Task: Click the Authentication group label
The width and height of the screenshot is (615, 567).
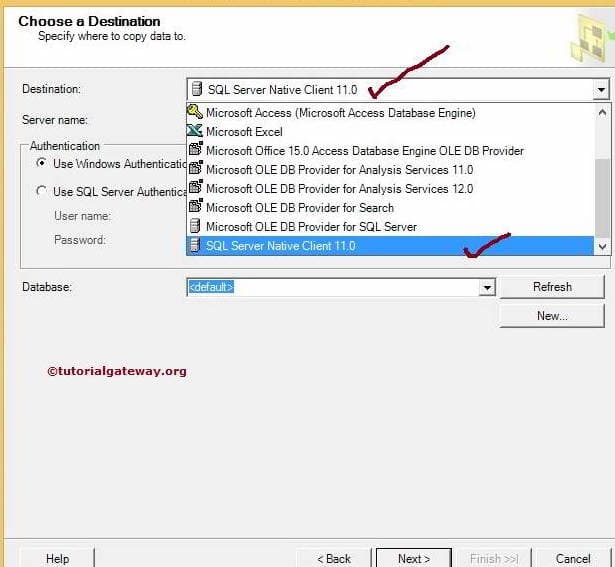Action: pyautogui.click(x=65, y=146)
